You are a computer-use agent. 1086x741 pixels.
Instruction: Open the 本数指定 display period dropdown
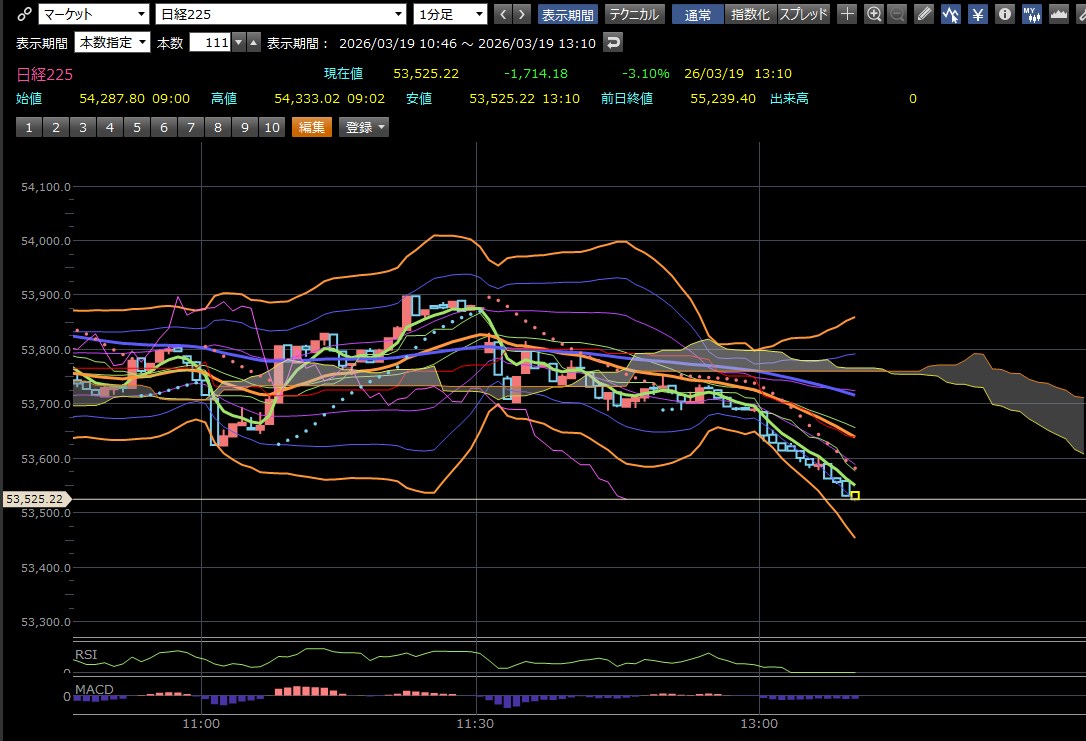coord(111,42)
